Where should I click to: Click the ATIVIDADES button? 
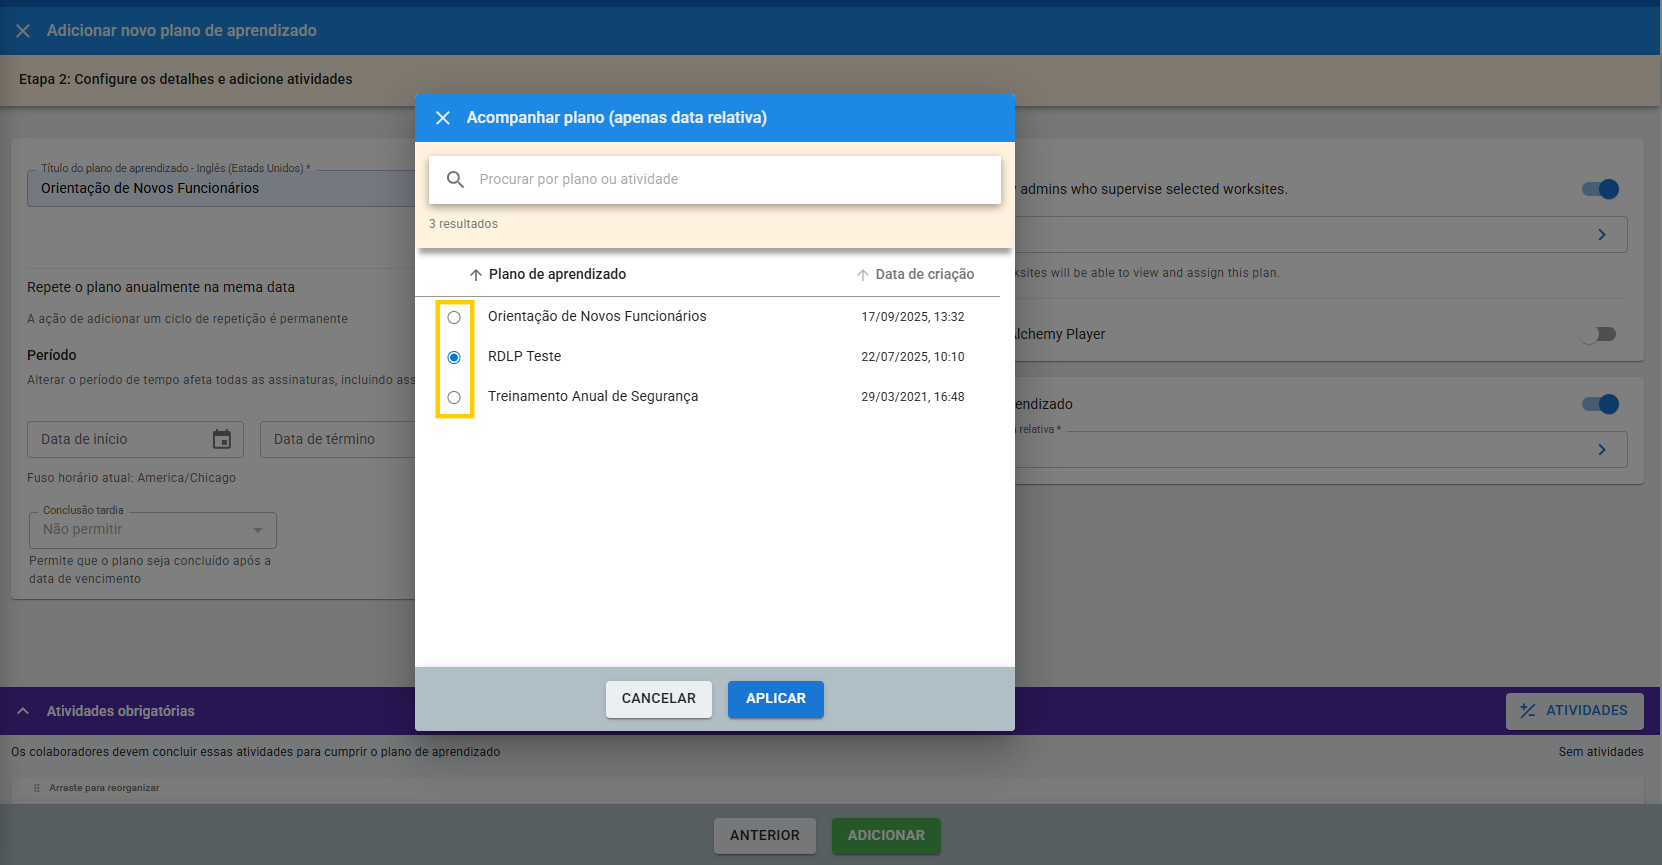coord(1574,711)
